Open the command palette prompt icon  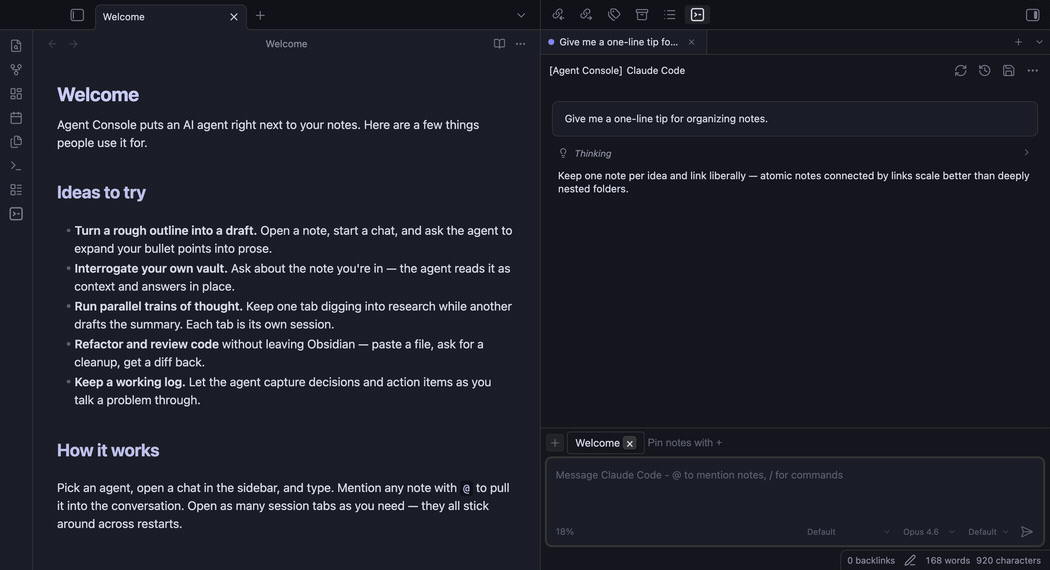16,165
